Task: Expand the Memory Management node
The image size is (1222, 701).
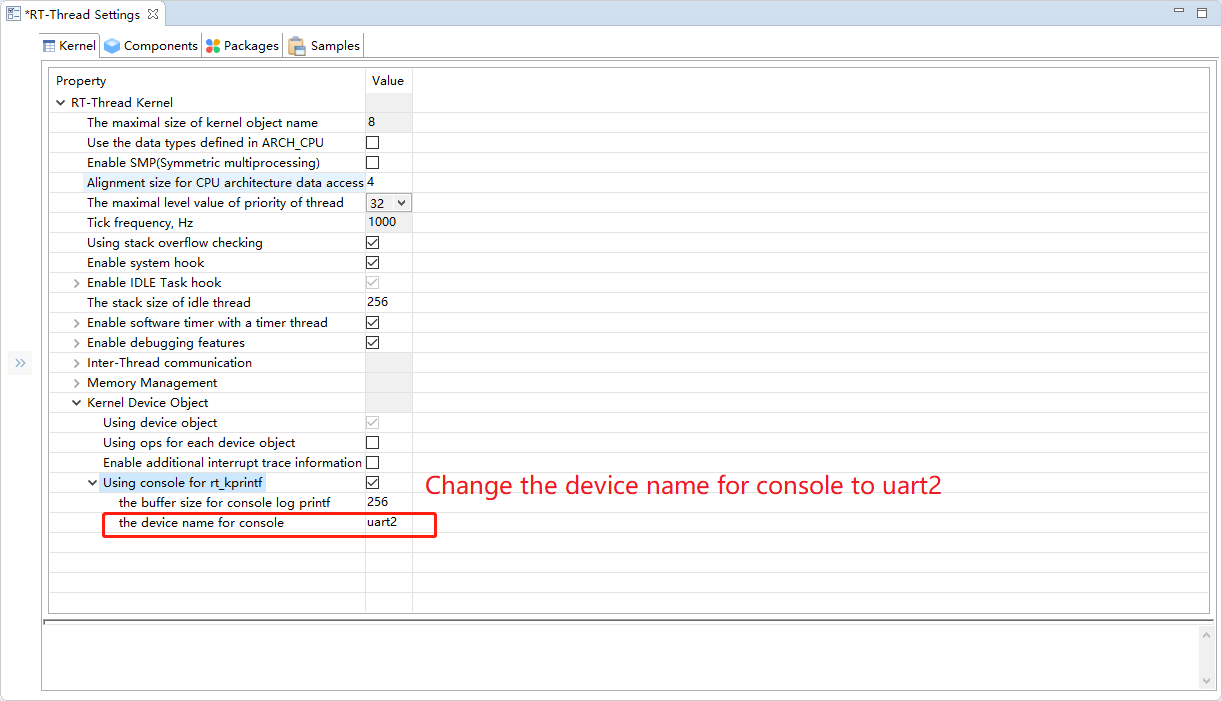Action: 78,383
